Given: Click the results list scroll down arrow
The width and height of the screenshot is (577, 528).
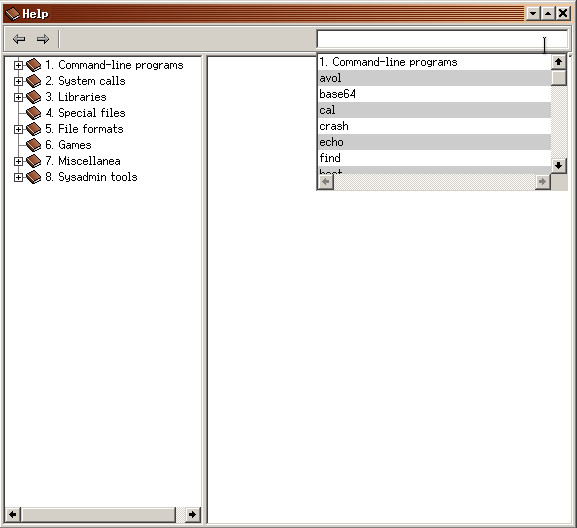Looking at the screenshot, I should pos(559,166).
